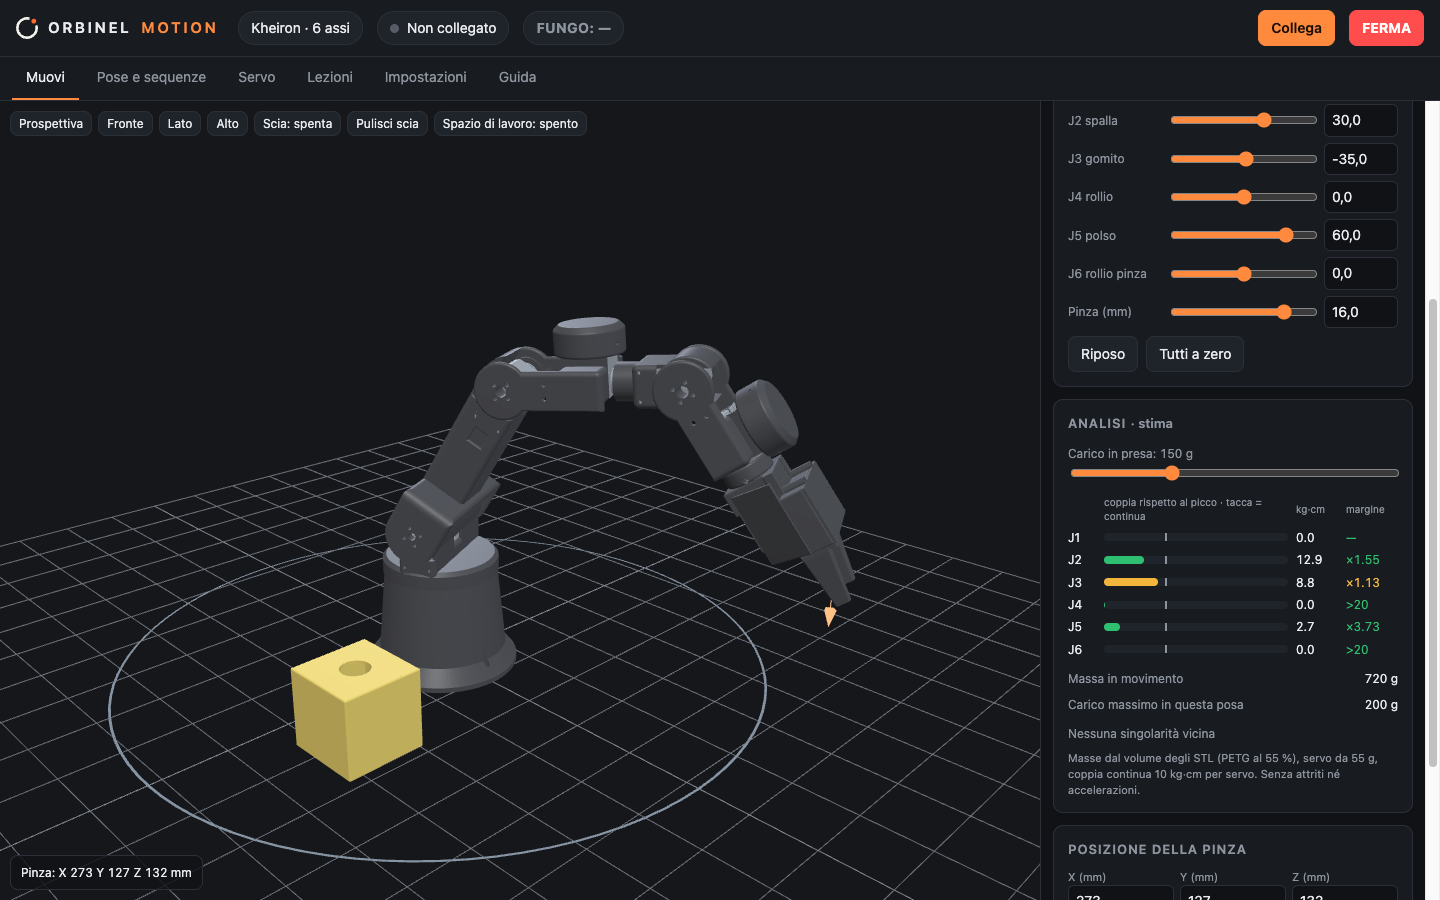This screenshot has width=1440, height=900.
Task: Open the Impostazioni tab
Action: point(425,77)
